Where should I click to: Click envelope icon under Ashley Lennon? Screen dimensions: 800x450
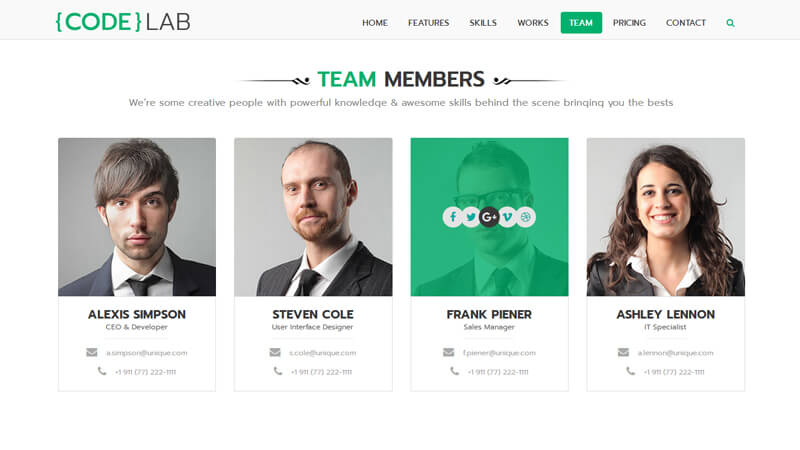[x=623, y=353]
